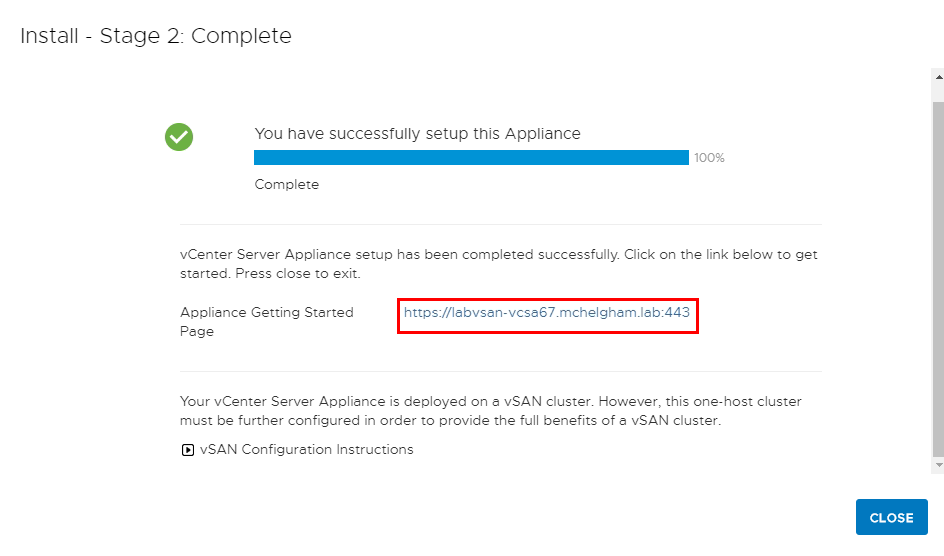Screen dimensions: 944x556
Task: Click the scrollbar track above the thumb
Action: [939, 93]
